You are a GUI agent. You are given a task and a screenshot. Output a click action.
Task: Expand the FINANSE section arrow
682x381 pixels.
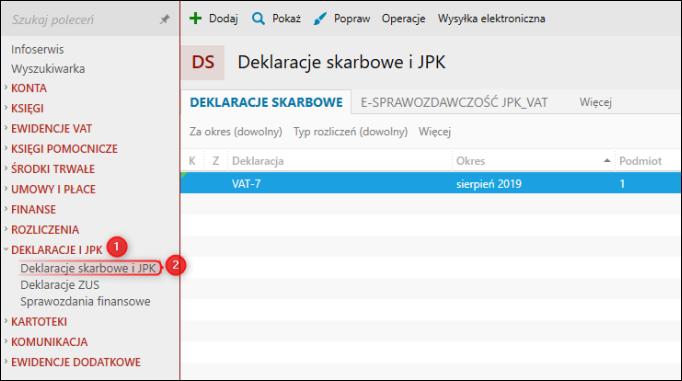pyautogui.click(x=6, y=209)
